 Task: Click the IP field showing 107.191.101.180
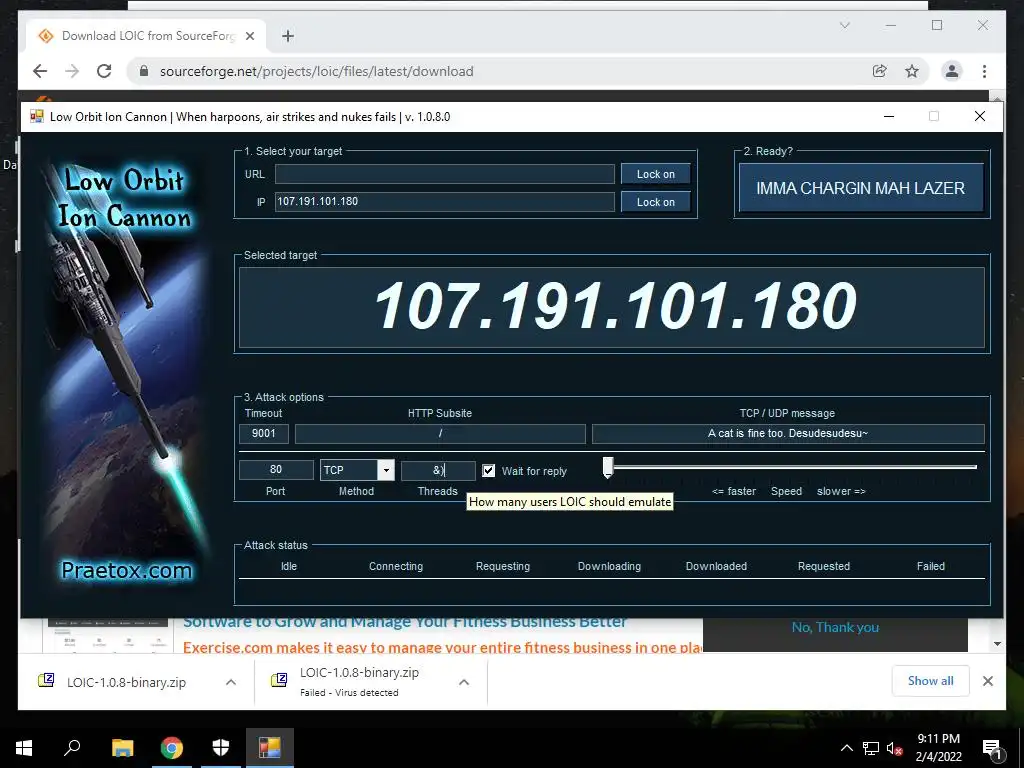point(445,201)
